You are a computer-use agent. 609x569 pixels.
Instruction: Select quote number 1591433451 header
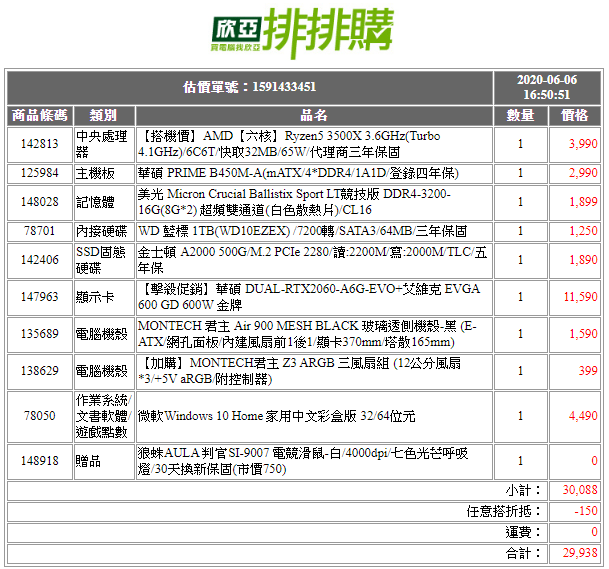click(x=250, y=87)
